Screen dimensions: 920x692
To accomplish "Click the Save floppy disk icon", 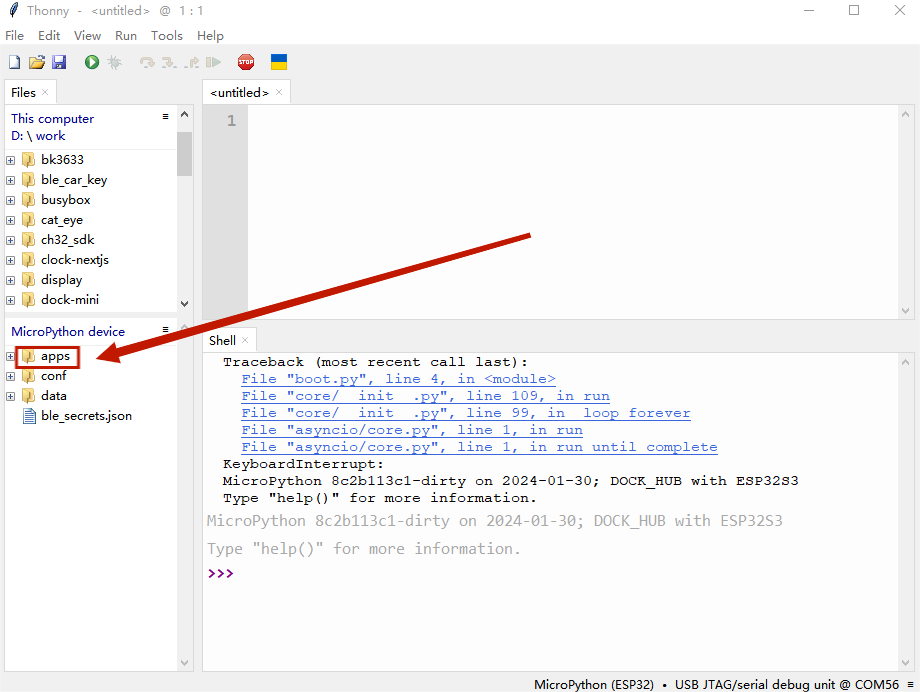I will 59,62.
